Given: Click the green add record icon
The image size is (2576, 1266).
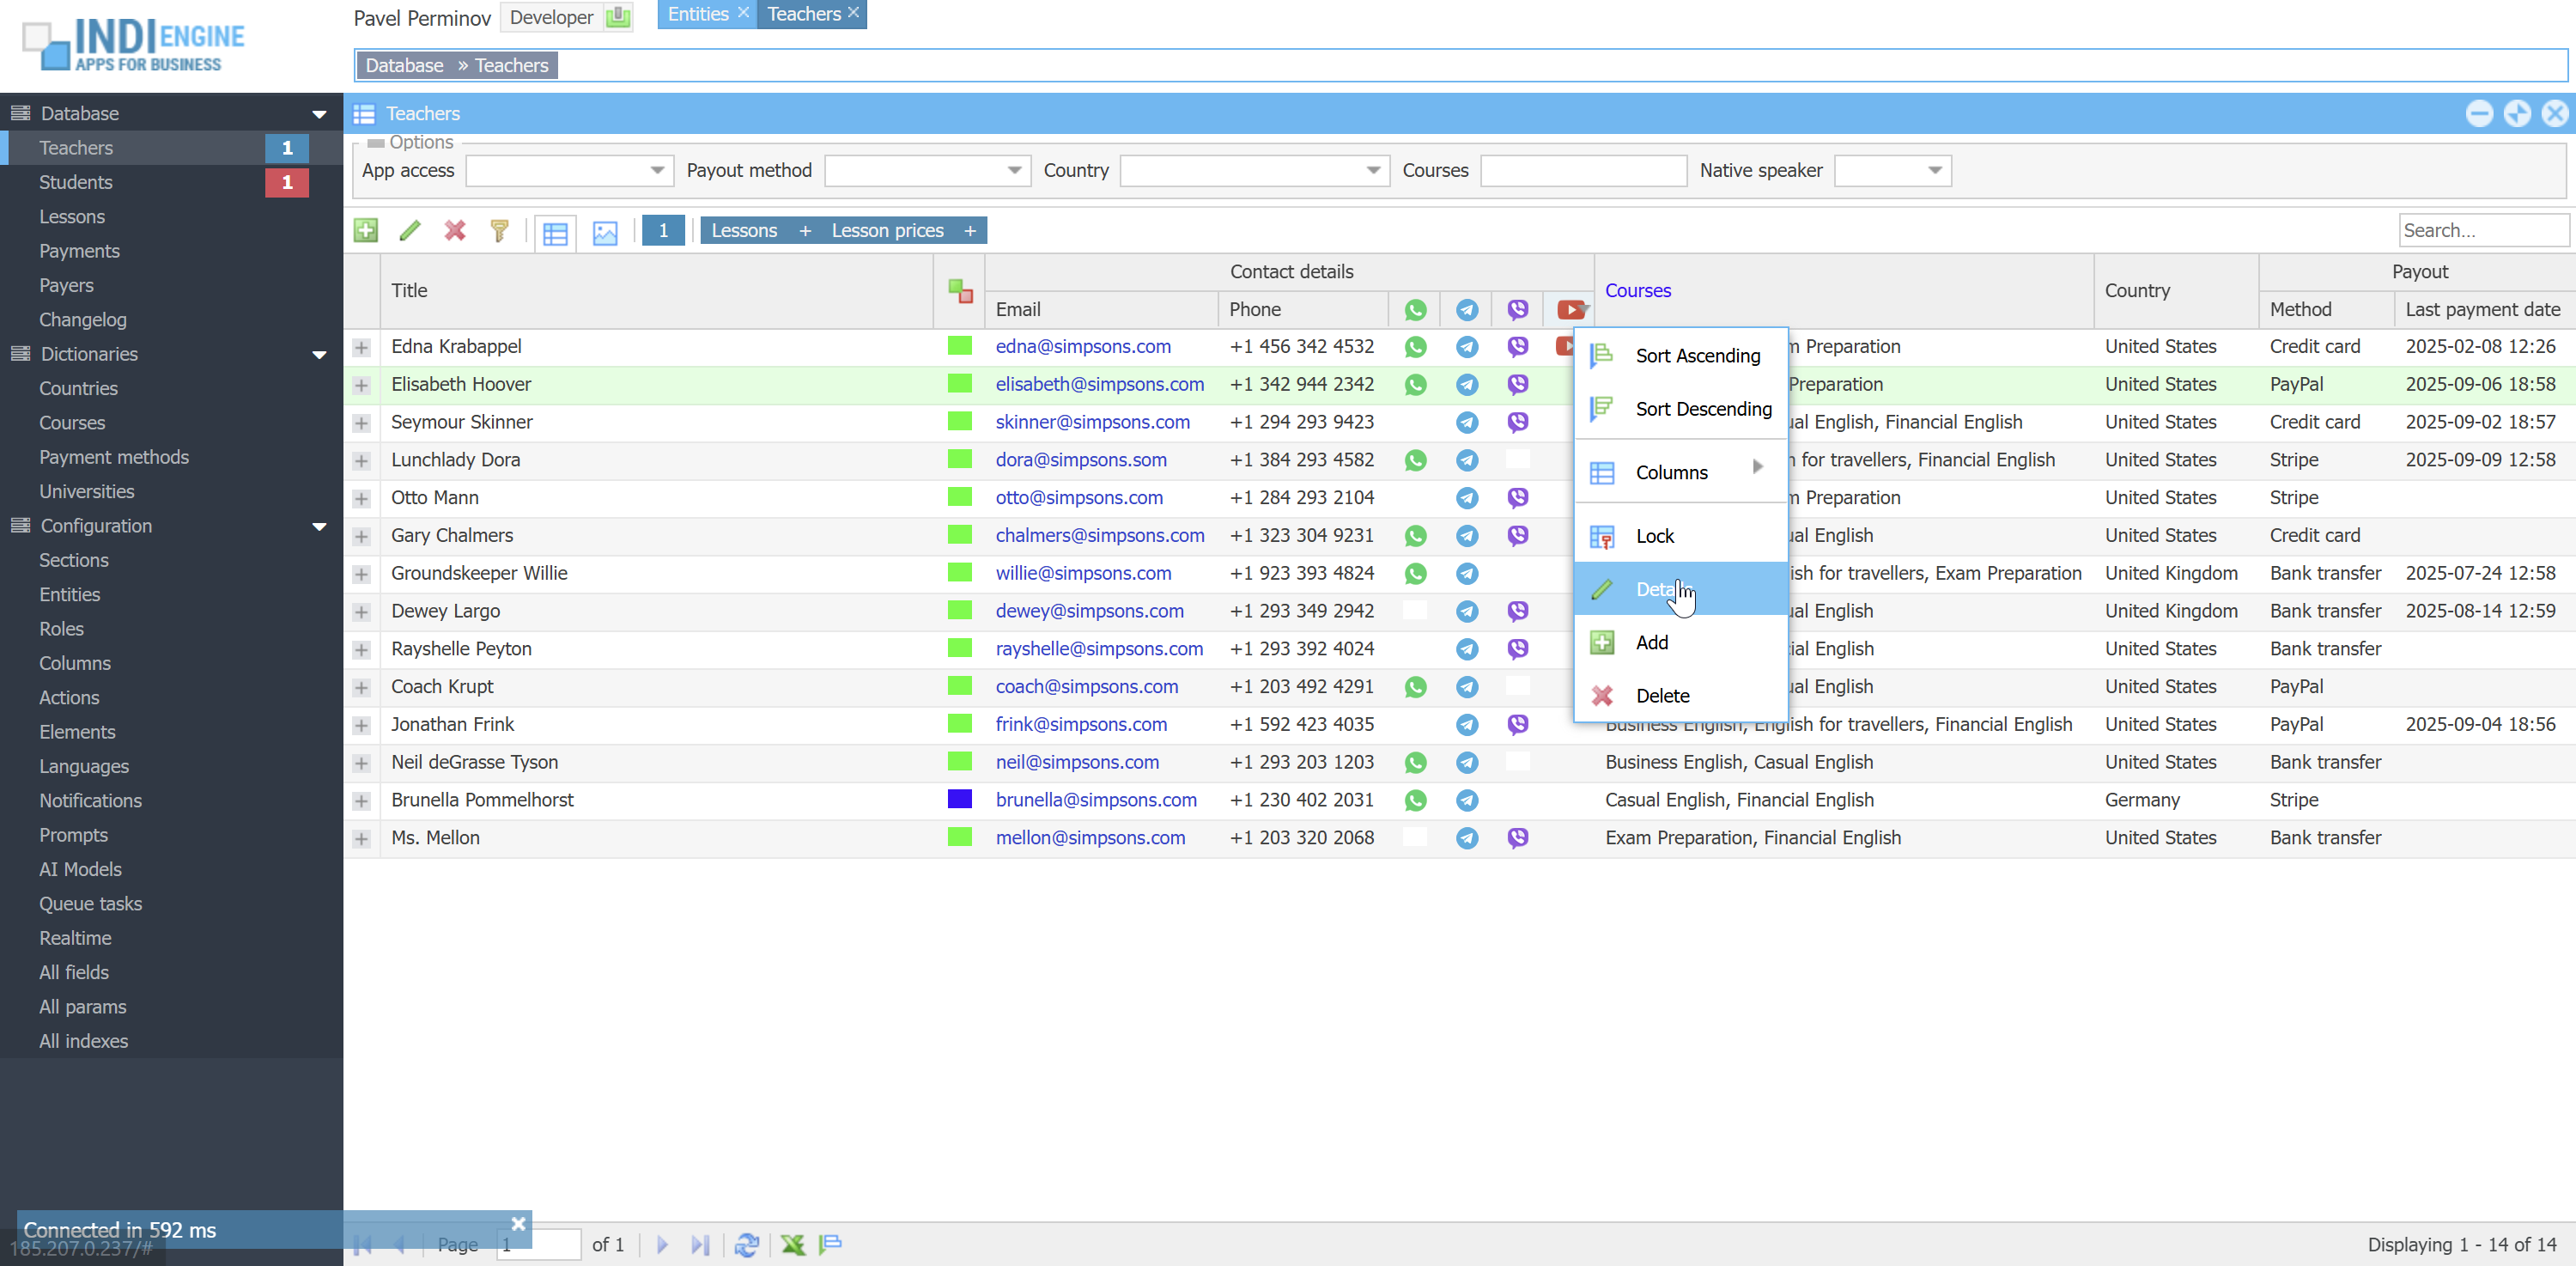Looking at the screenshot, I should click(x=366, y=231).
